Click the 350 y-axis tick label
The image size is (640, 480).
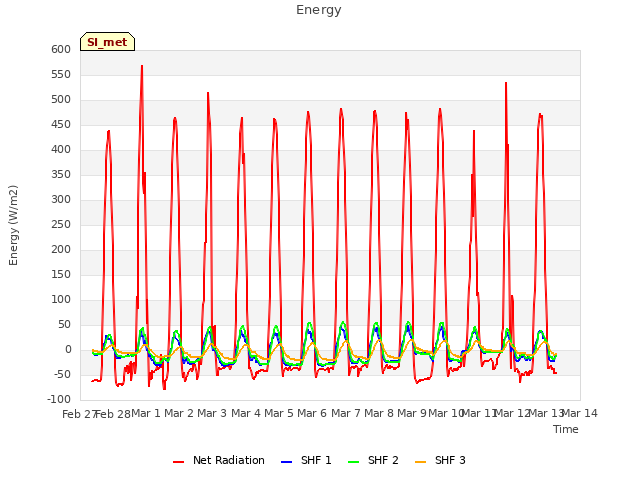point(61,175)
